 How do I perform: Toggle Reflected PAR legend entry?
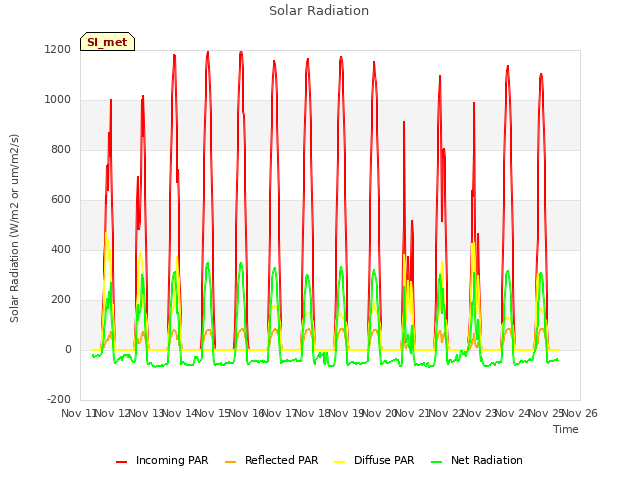[271, 460]
